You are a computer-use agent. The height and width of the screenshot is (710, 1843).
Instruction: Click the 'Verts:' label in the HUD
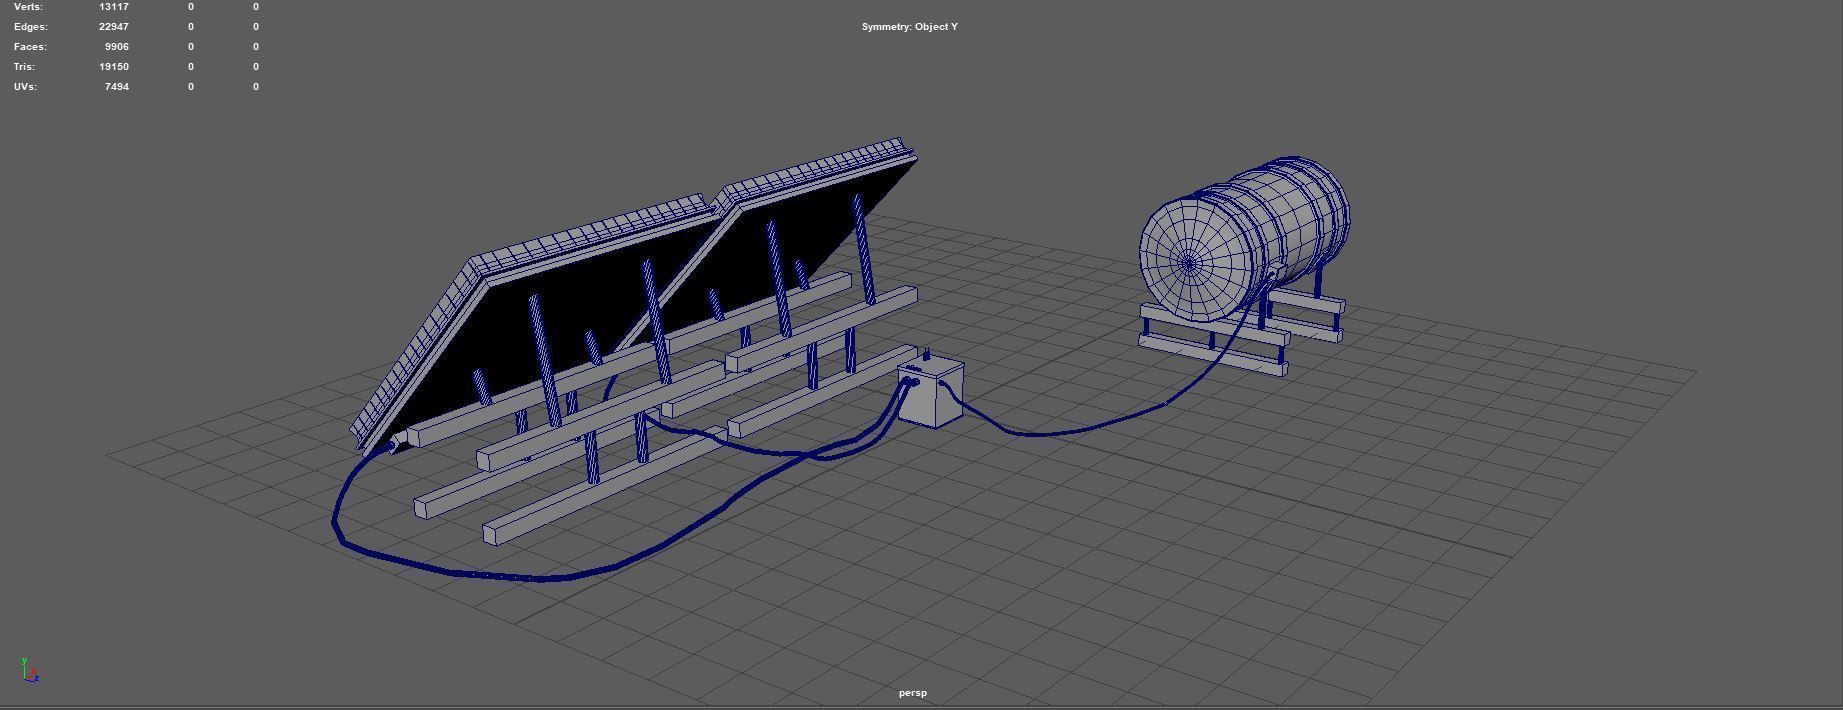[x=28, y=7]
